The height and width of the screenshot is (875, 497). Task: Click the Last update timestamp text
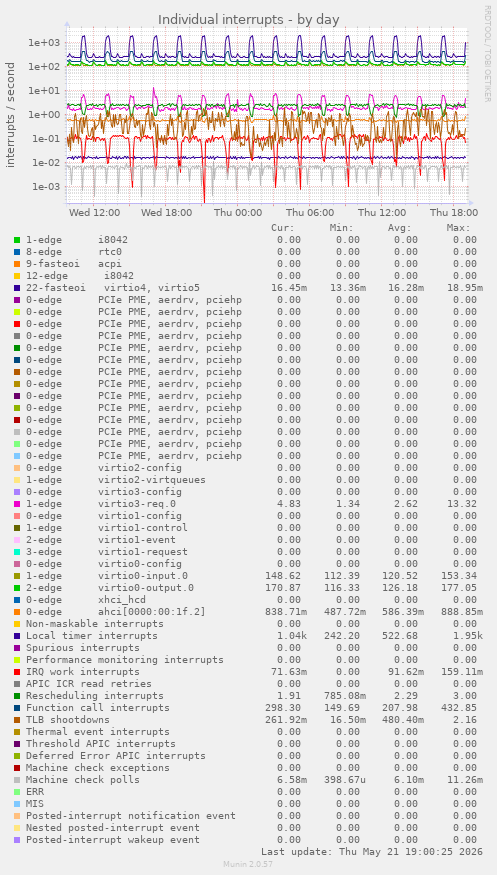click(372, 852)
